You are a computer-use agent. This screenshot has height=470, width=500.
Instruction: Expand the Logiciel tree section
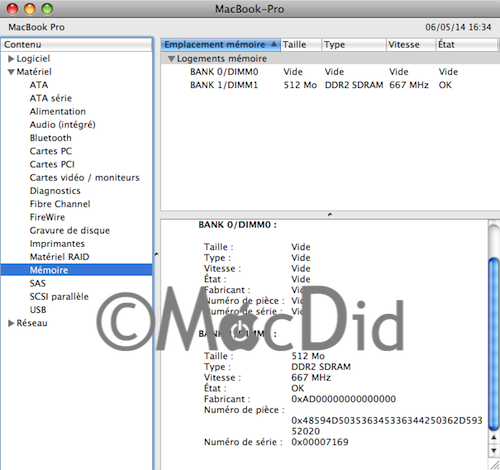pyautogui.click(x=11, y=59)
